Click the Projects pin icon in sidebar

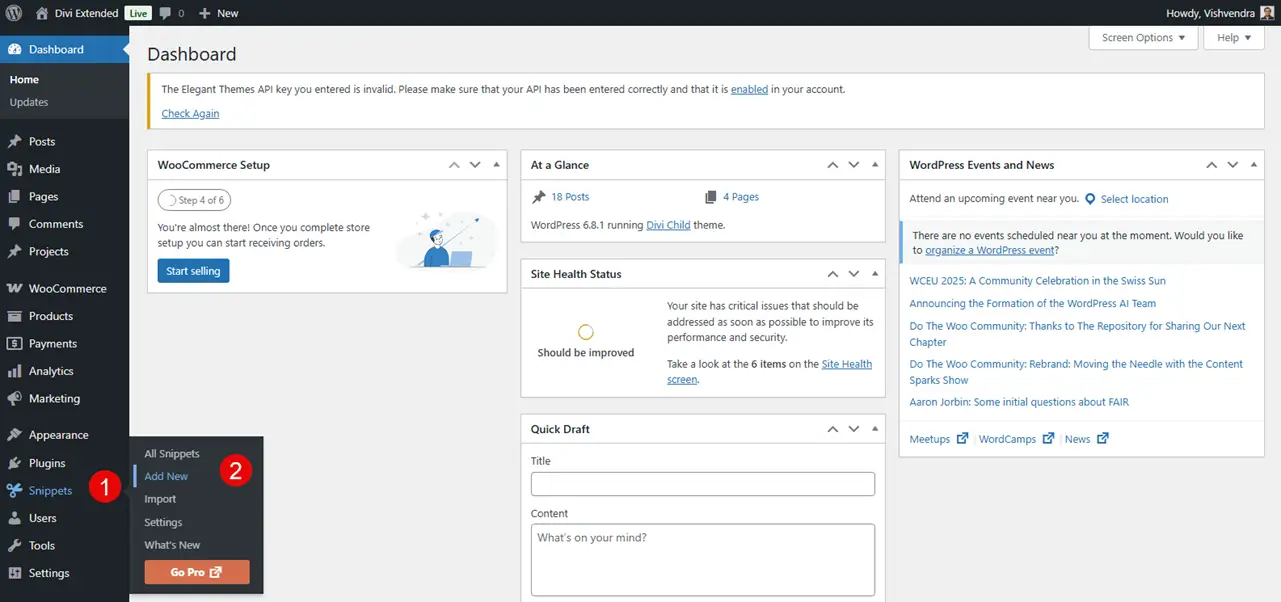(x=14, y=252)
